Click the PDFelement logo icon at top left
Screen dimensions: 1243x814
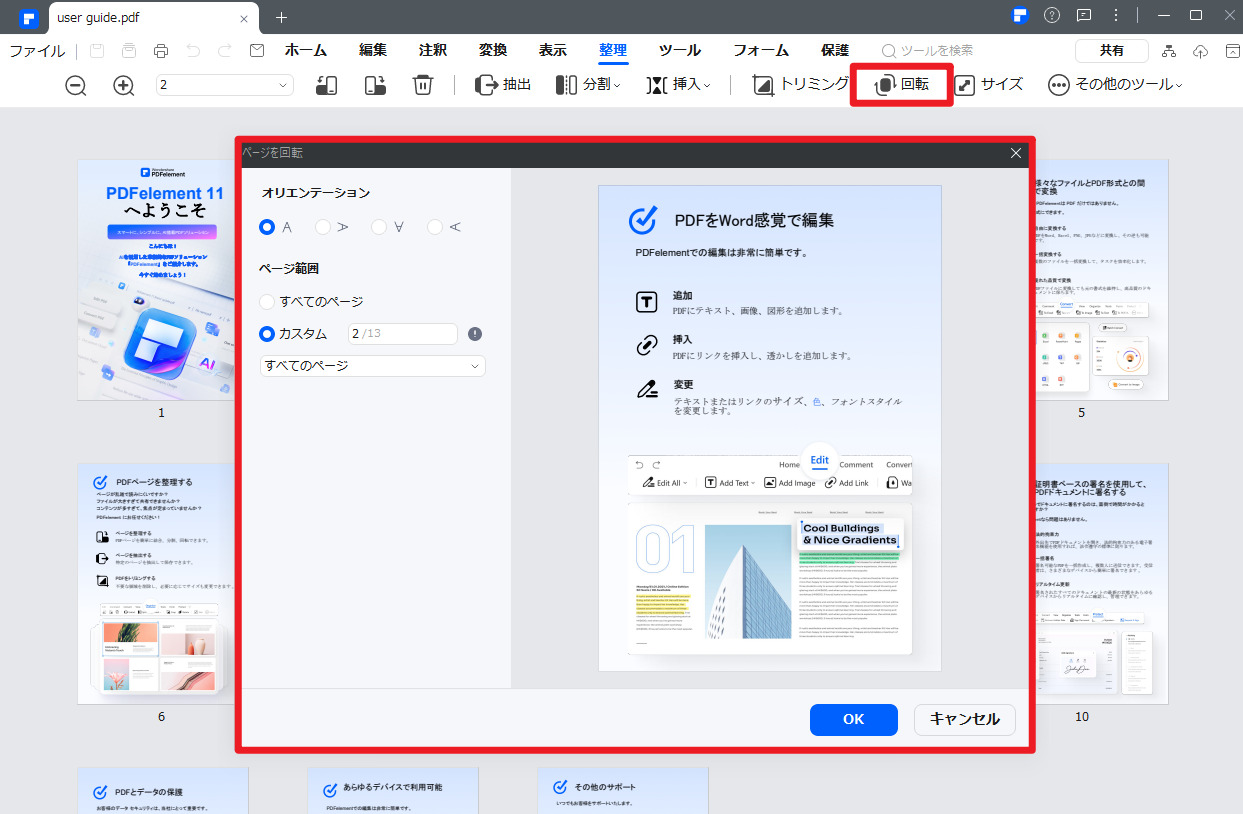point(28,17)
